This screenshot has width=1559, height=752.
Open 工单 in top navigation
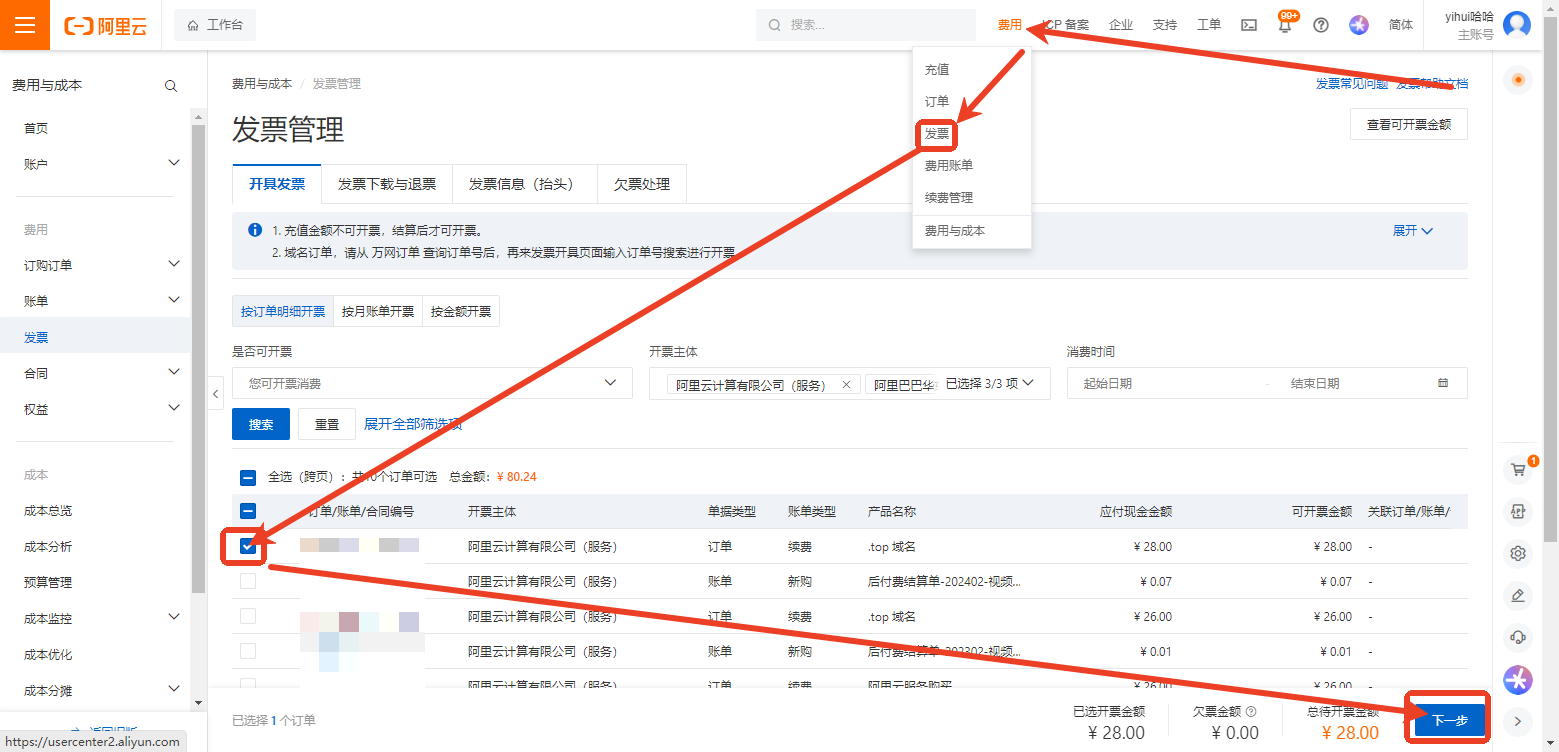[1209, 25]
